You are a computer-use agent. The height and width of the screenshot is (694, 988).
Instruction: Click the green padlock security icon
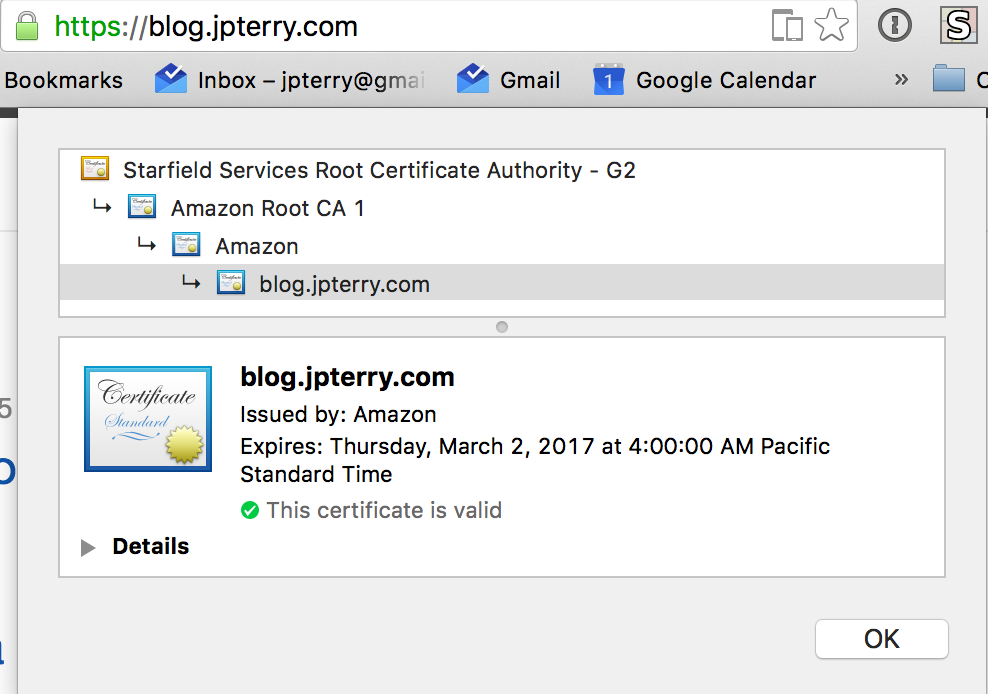coord(26,25)
